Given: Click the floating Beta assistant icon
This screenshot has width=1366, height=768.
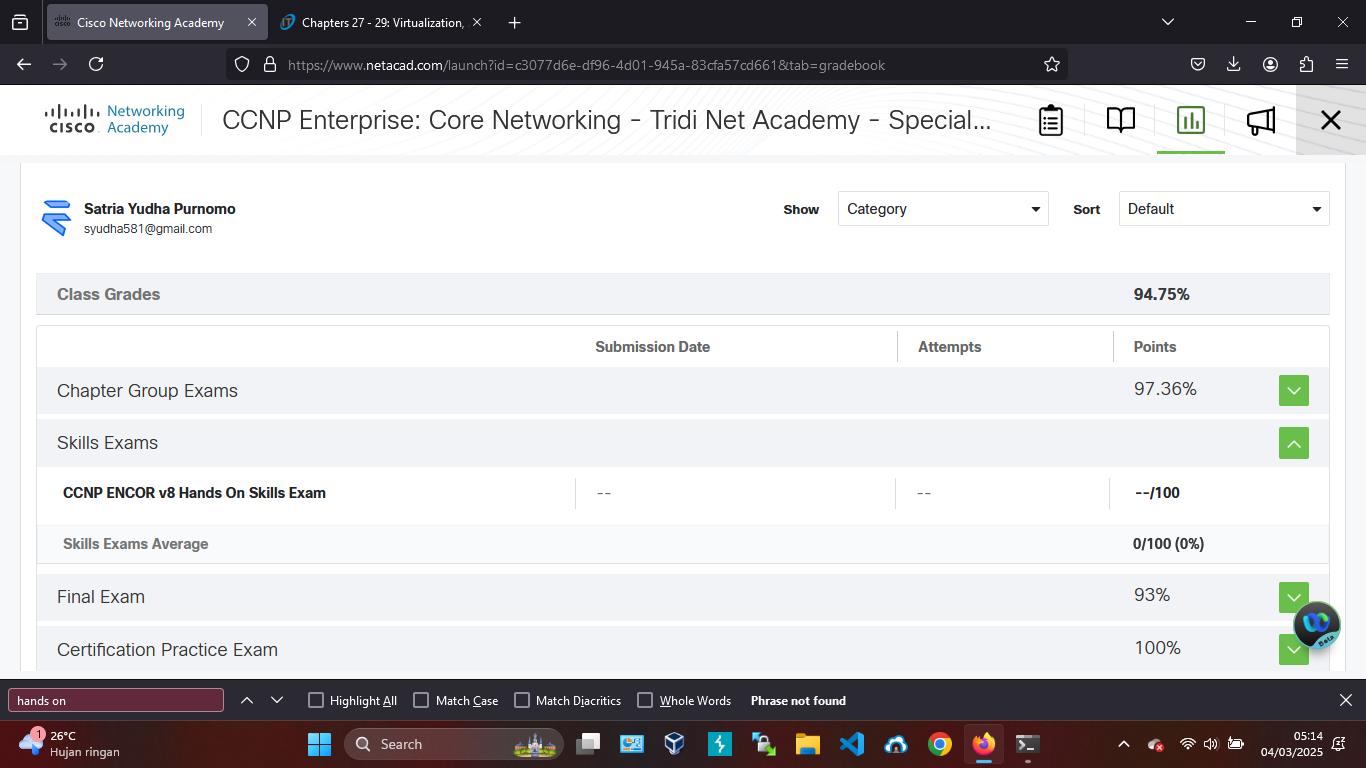Looking at the screenshot, I should pyautogui.click(x=1317, y=625).
